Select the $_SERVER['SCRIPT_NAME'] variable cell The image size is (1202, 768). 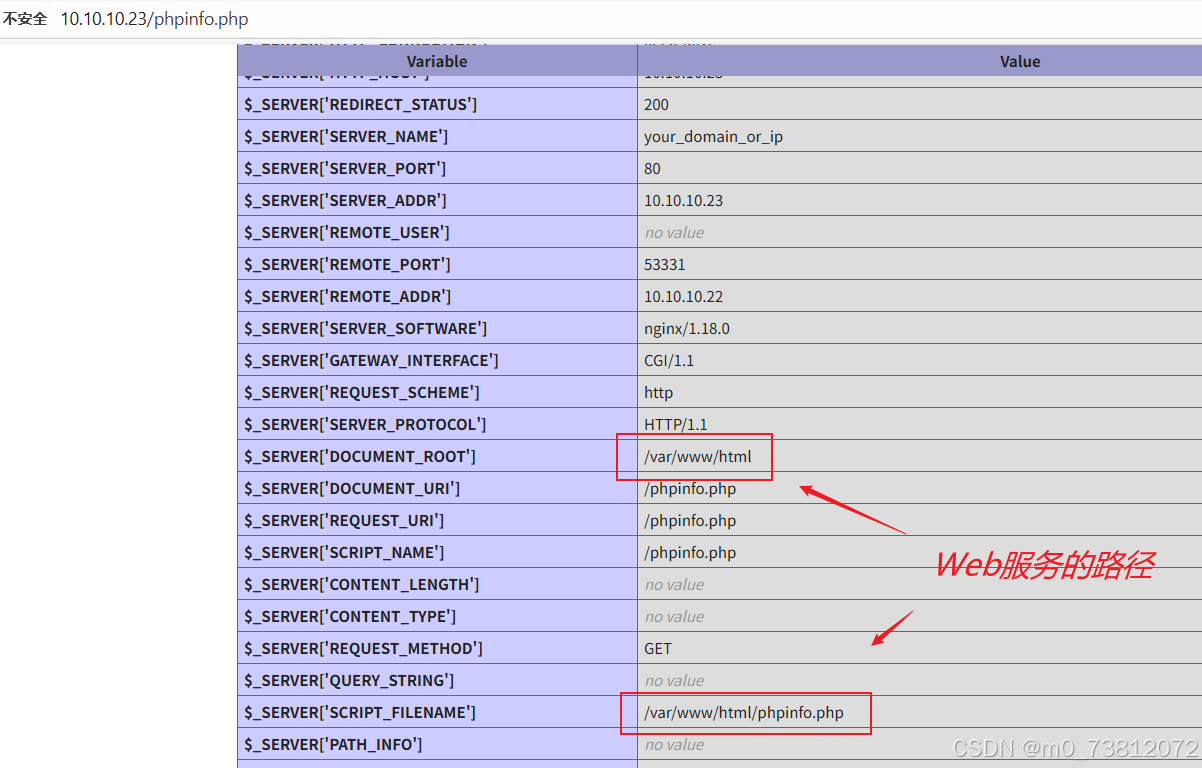[x=437, y=552]
